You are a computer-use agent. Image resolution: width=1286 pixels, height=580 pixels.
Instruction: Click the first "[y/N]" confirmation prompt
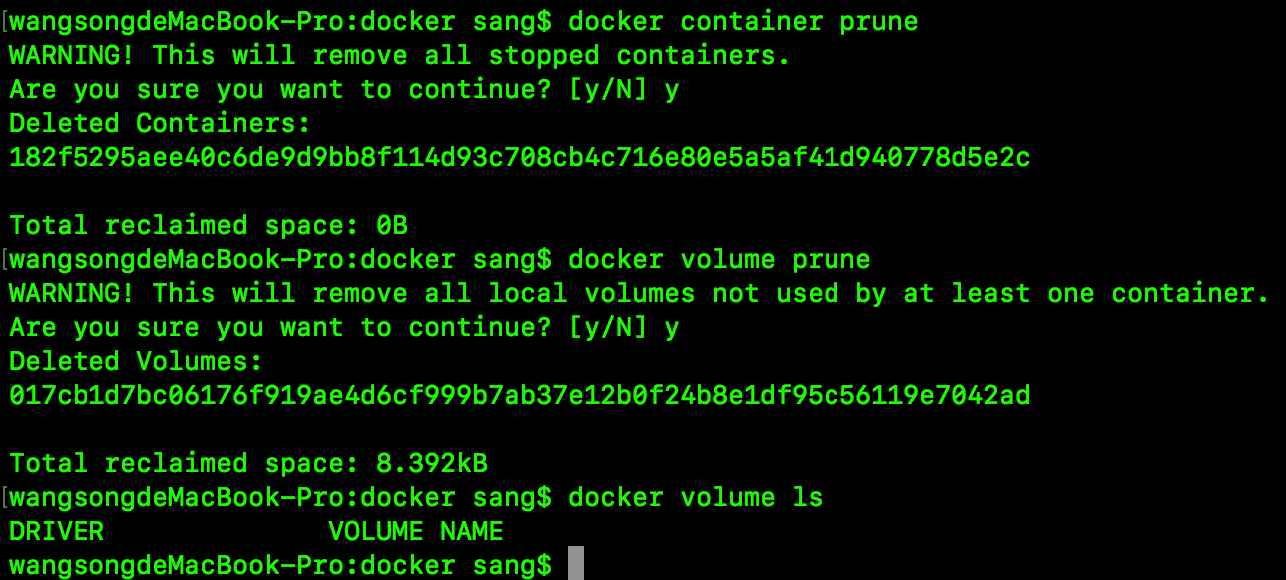[598, 90]
